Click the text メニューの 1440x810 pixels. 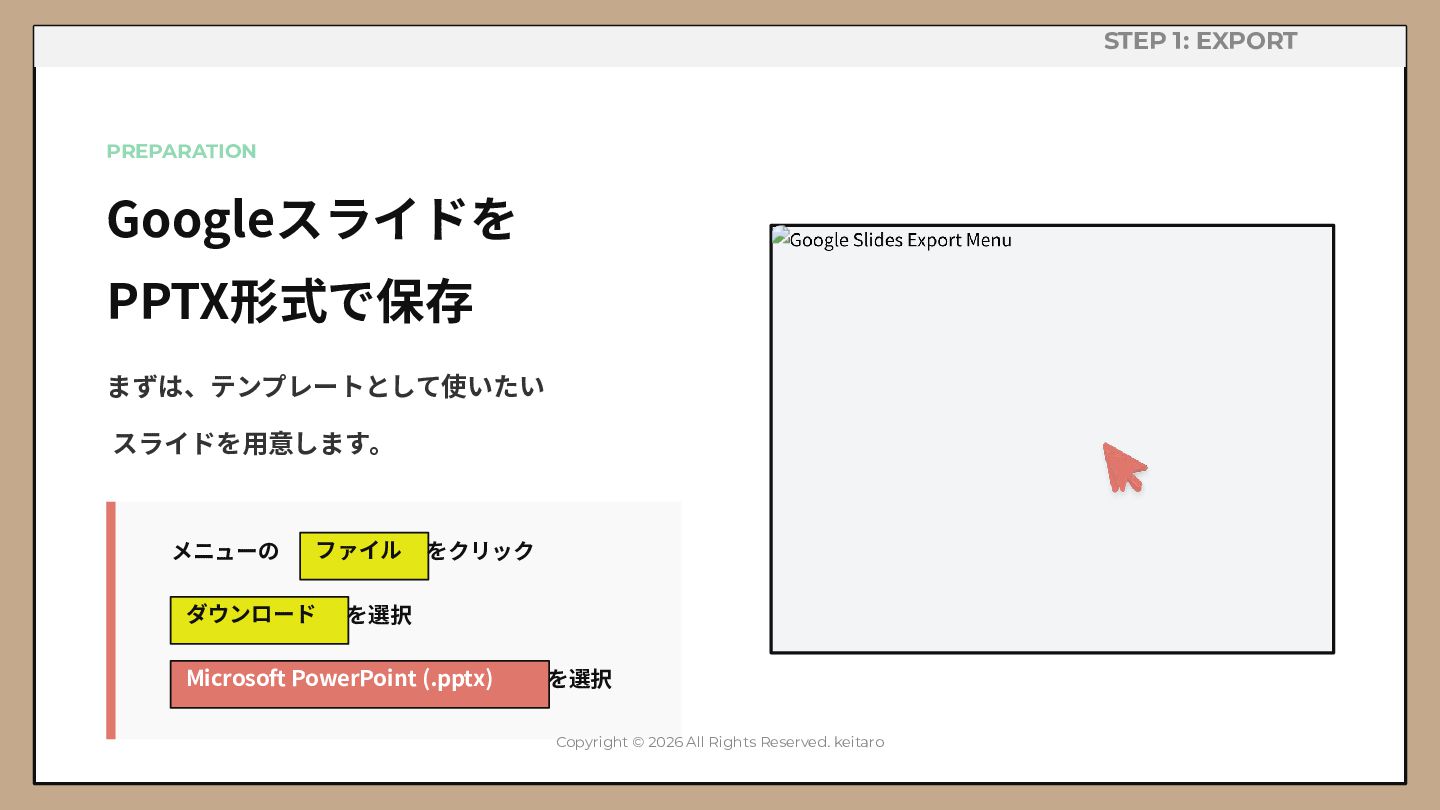pyautogui.click(x=225, y=551)
